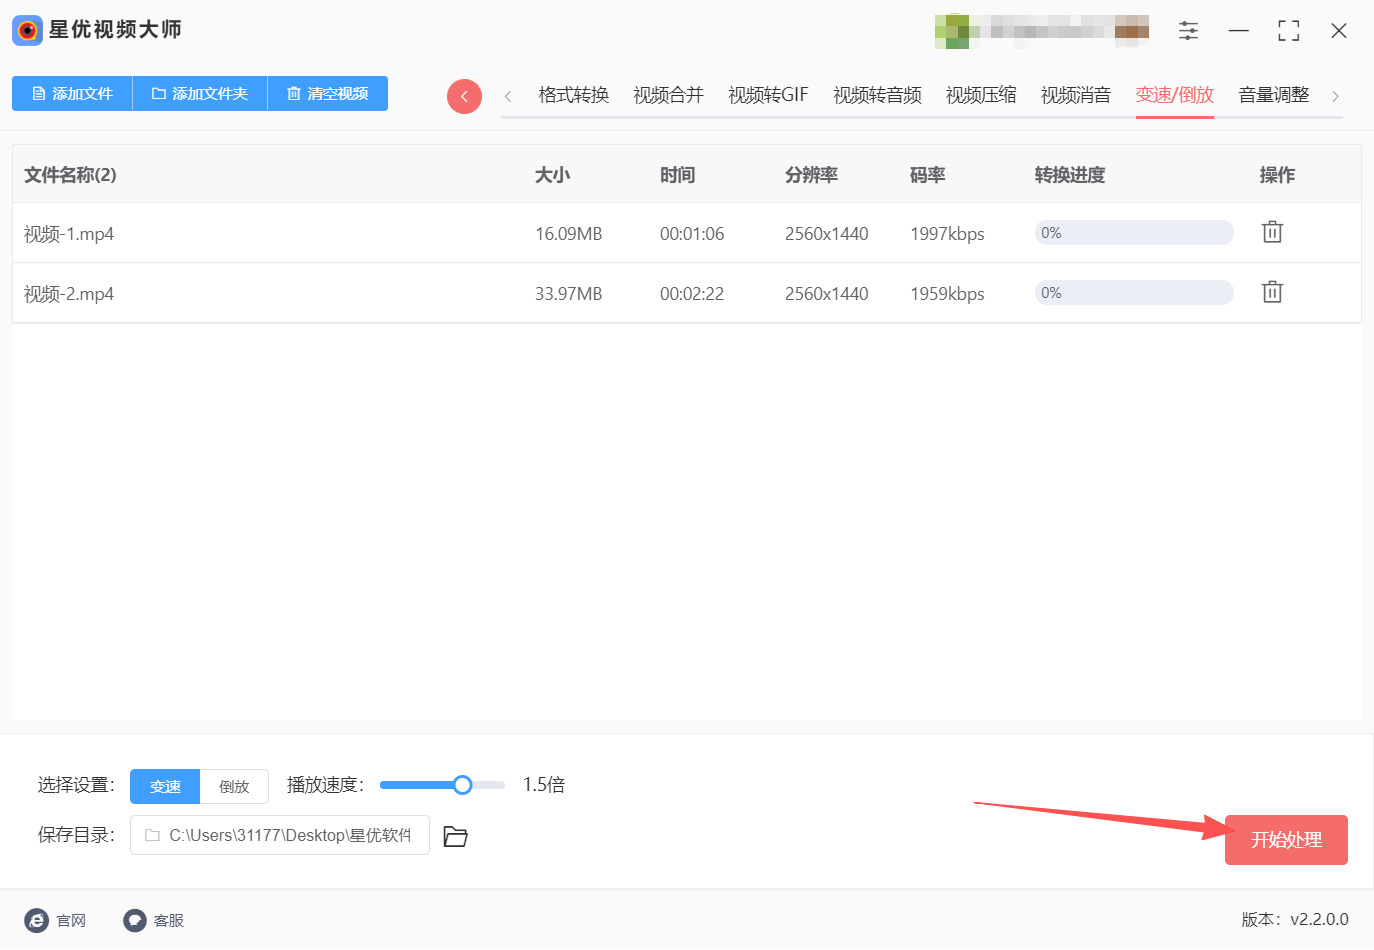This screenshot has height=950, width=1374.
Task: Click the 文件名称(2) column header
Action: (x=70, y=175)
